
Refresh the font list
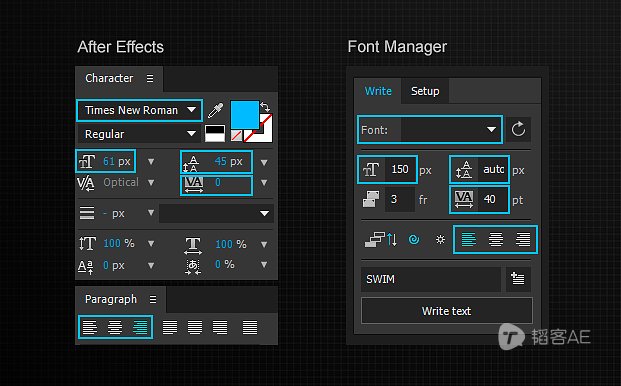pos(518,129)
